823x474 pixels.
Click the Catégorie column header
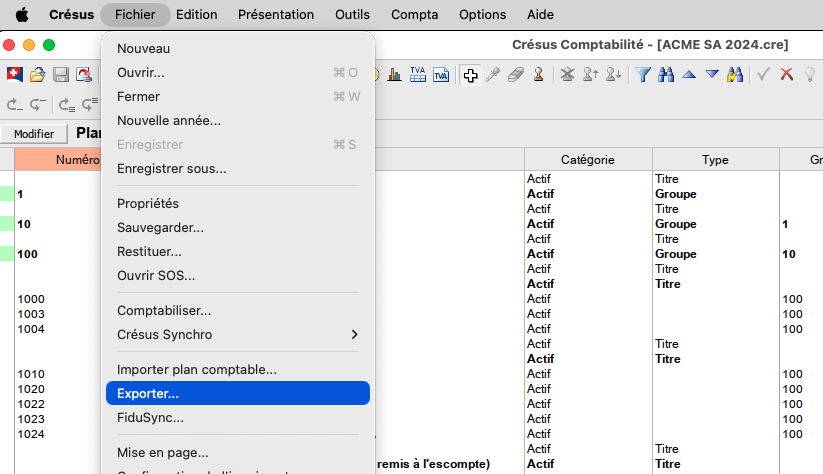(588, 160)
